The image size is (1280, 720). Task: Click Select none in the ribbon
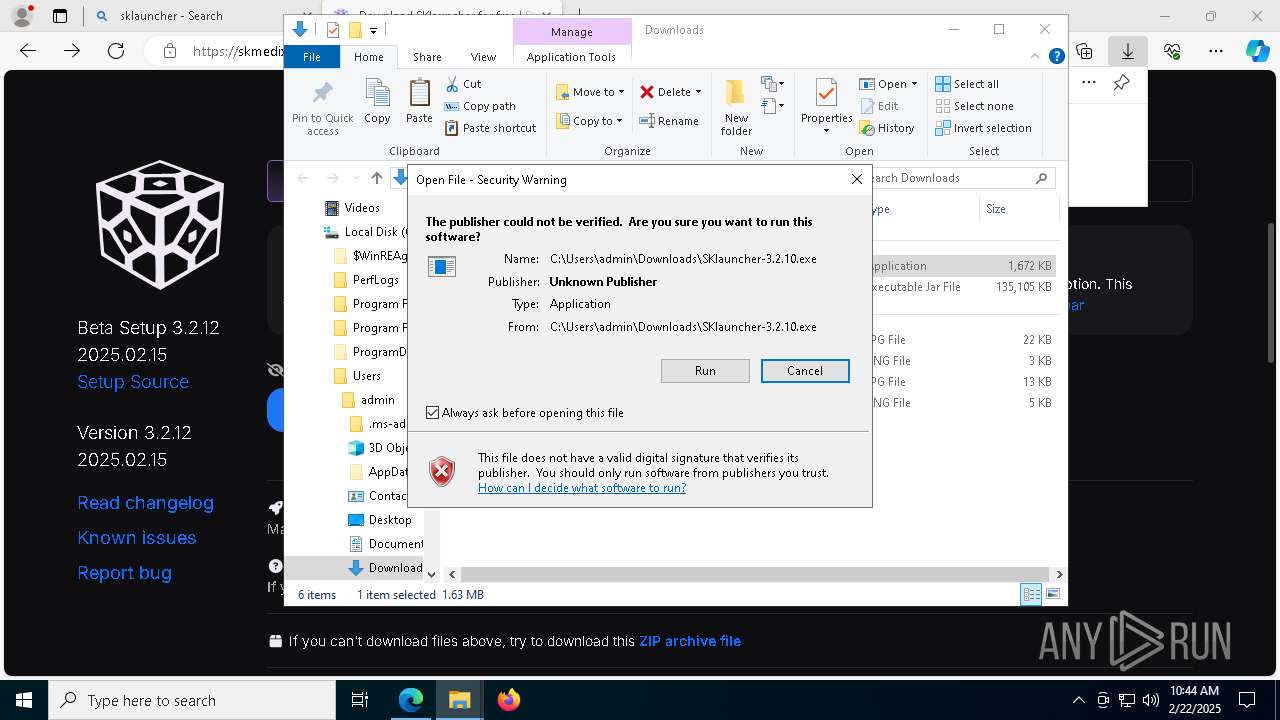(974, 106)
